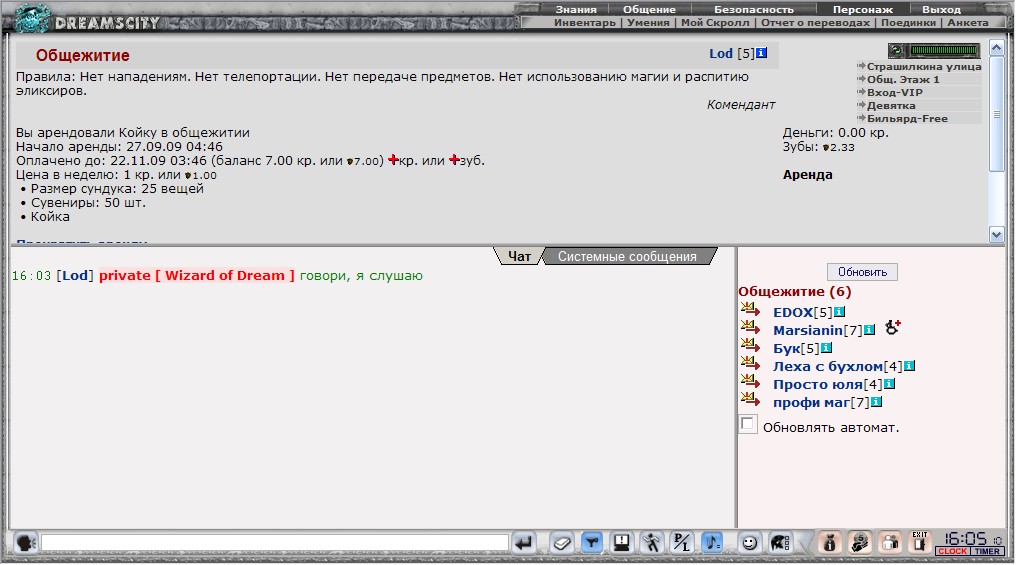The image size is (1016, 565).
Task: Click the EXIT door icon
Action: coord(919,542)
